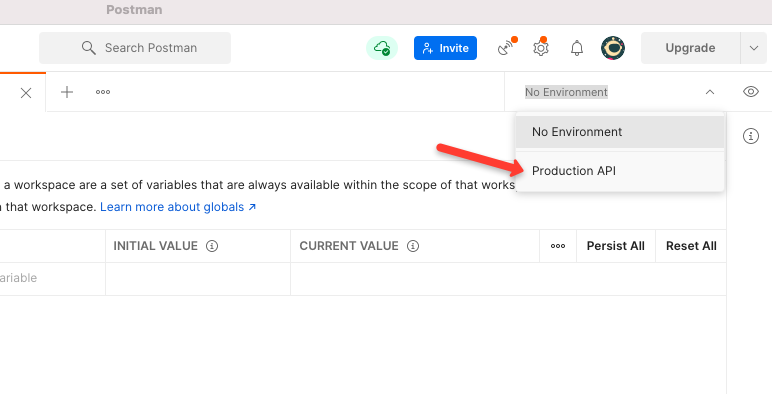This screenshot has width=772, height=394.
Task: Click the Search Postman field
Action: 135,48
